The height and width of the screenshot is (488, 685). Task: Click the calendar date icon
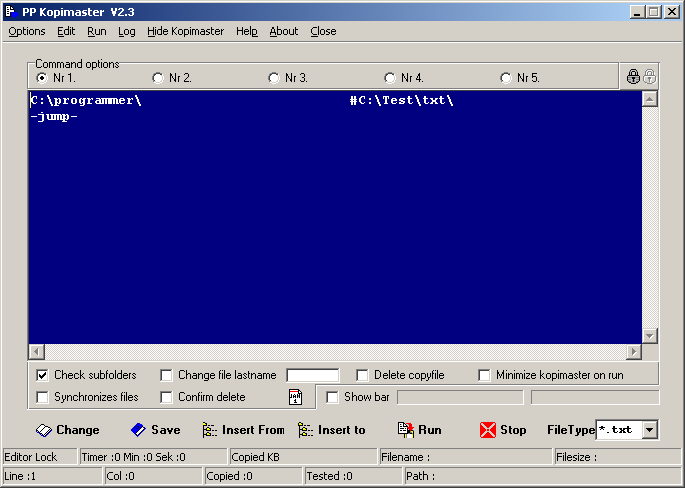pyautogui.click(x=295, y=397)
